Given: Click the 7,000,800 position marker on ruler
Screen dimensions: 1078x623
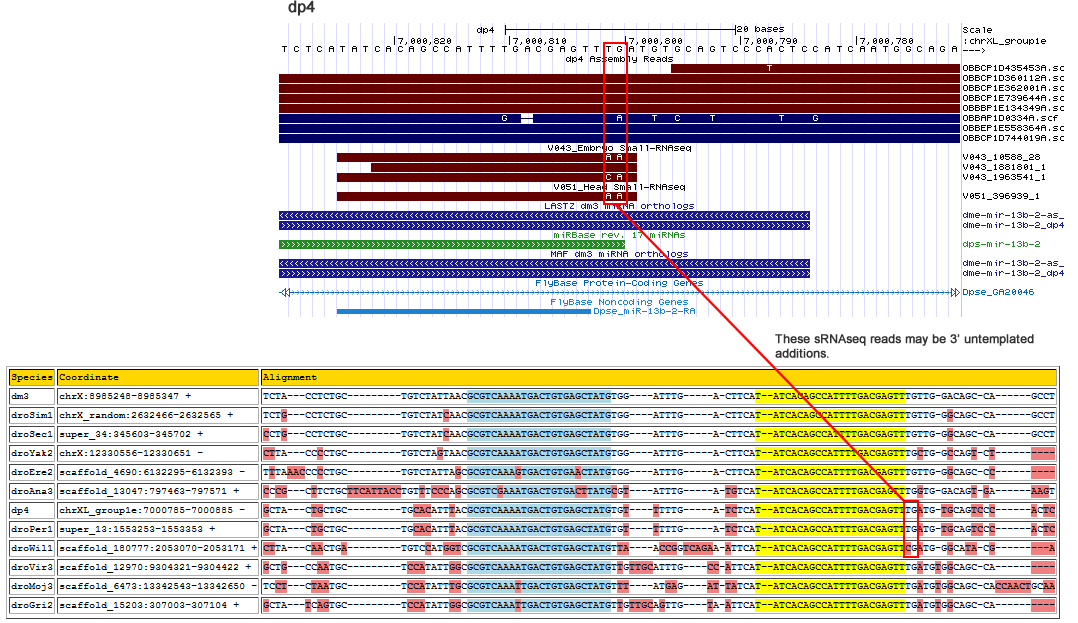Looking at the screenshot, I should tap(656, 41).
